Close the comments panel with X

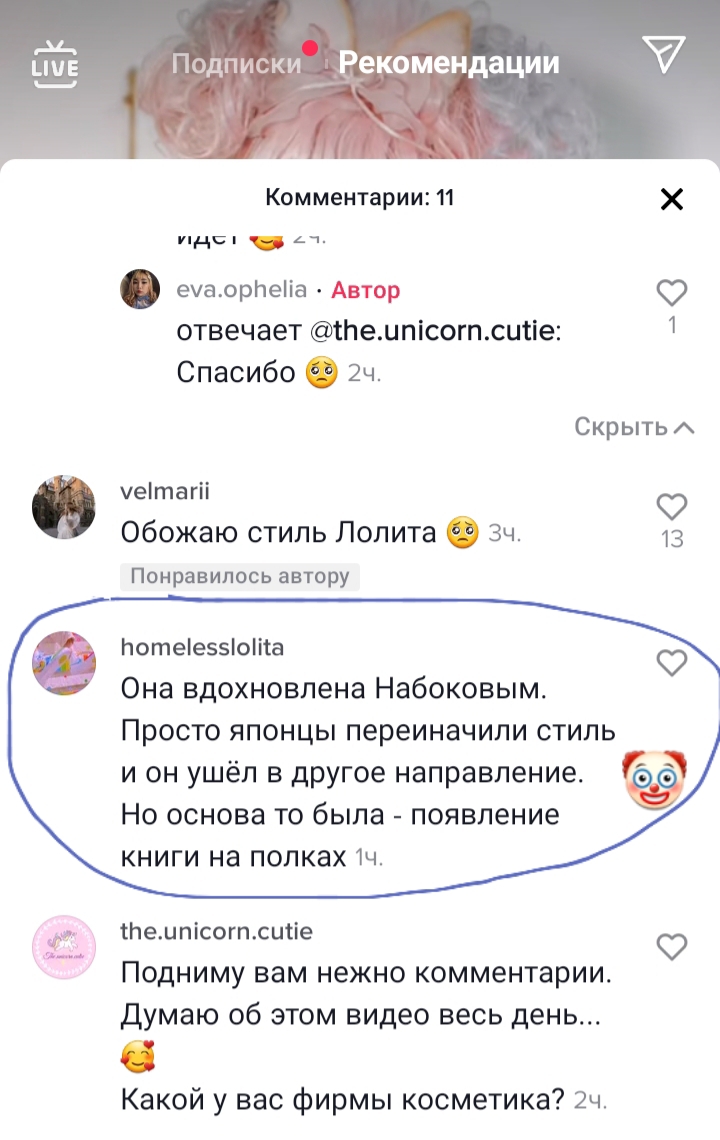[x=672, y=198]
